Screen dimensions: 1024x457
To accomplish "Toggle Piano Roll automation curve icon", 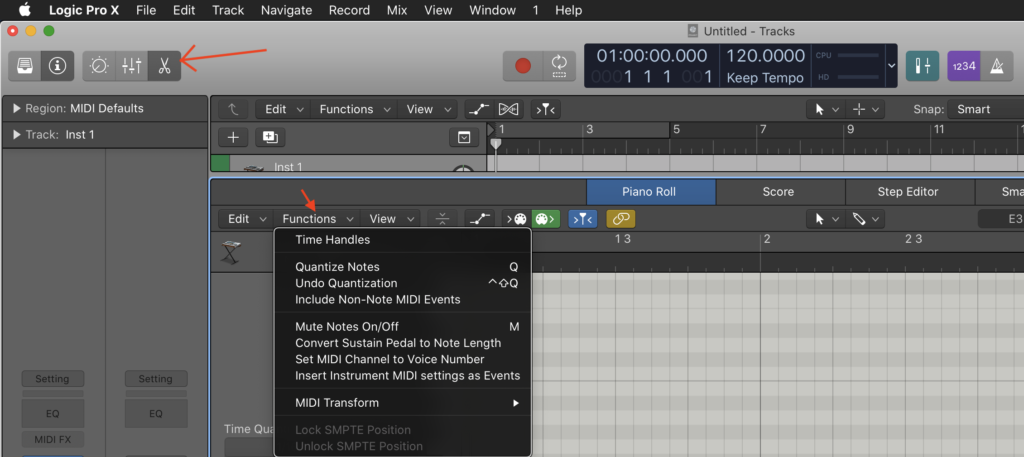I will point(479,219).
